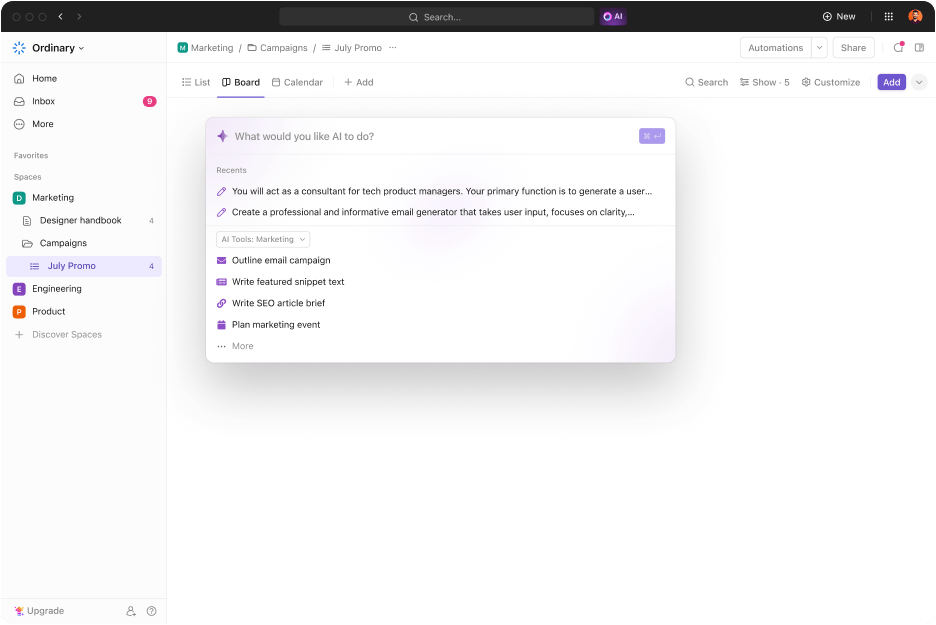Open the Automations dropdown arrow
The width and height of the screenshot is (936, 625).
tap(819, 47)
